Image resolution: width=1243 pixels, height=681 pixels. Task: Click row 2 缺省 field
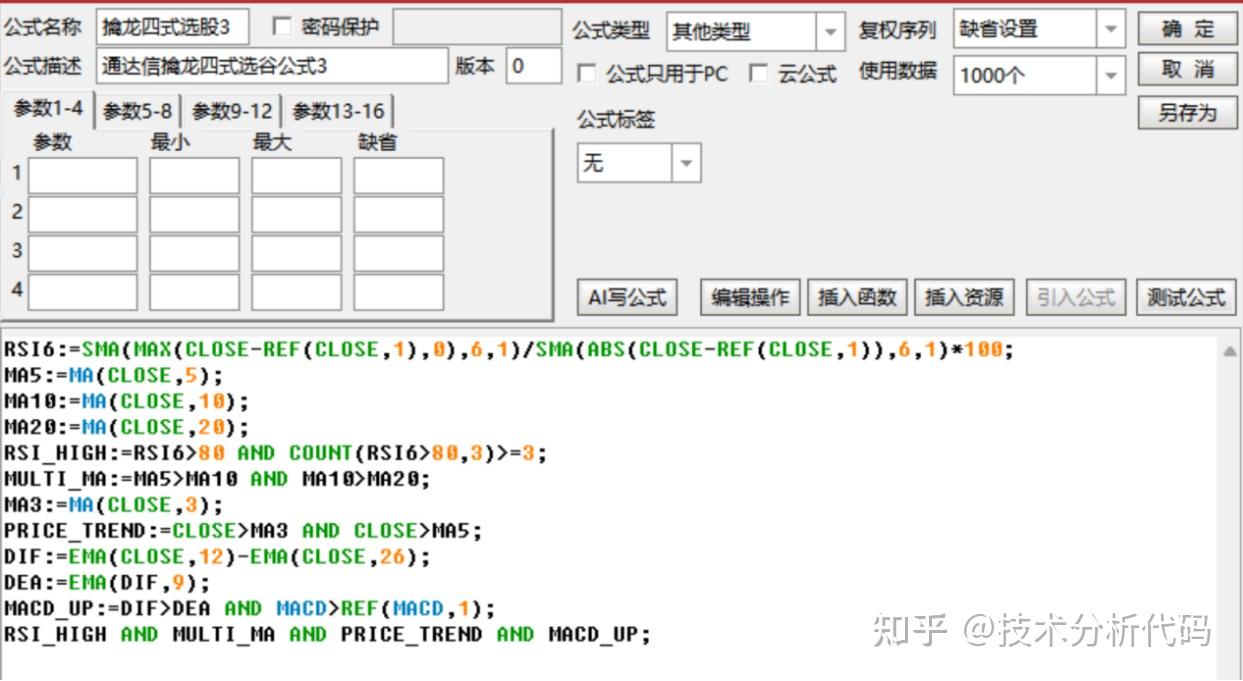[x=398, y=215]
